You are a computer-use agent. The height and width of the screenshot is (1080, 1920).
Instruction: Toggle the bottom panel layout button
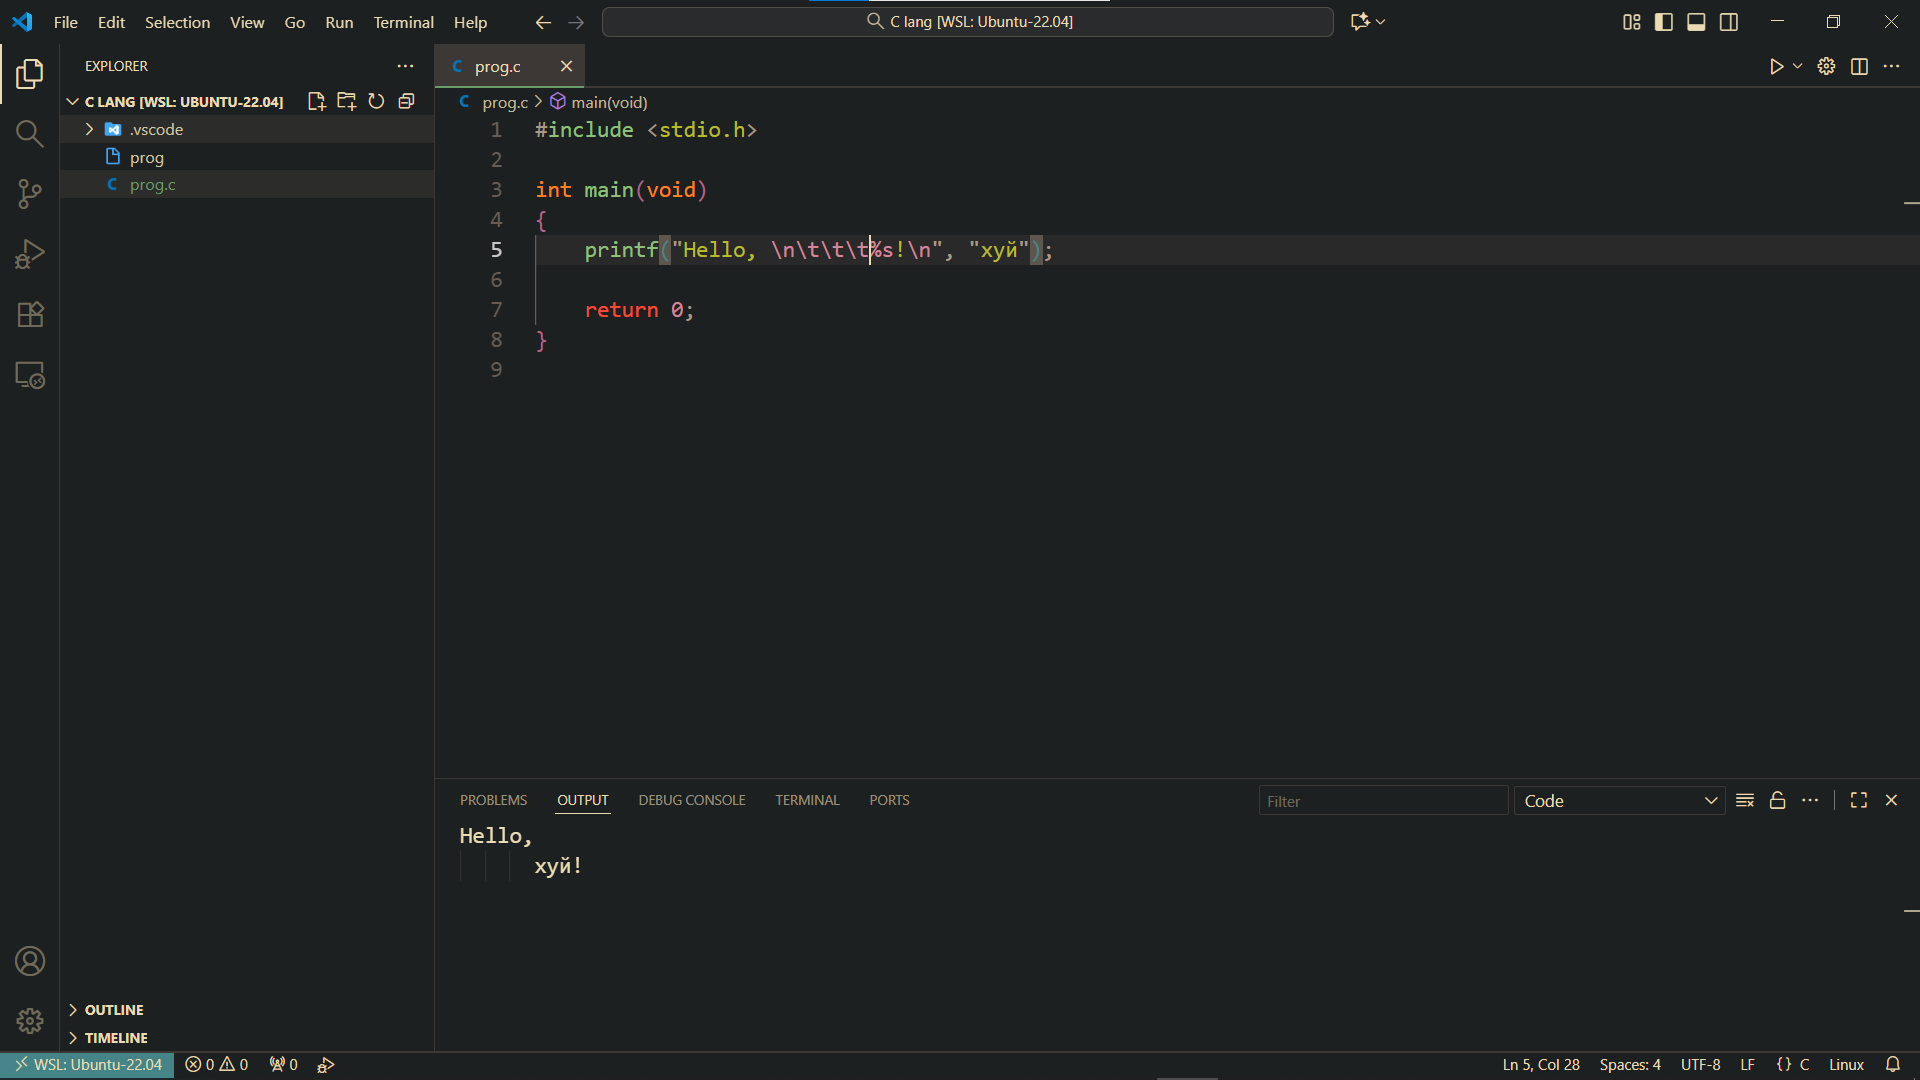pyautogui.click(x=1696, y=22)
